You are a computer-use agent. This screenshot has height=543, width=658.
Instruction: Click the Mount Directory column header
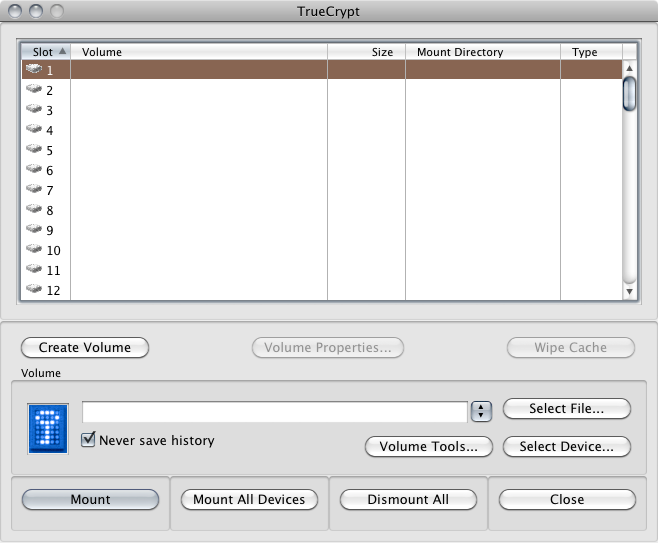coord(483,52)
